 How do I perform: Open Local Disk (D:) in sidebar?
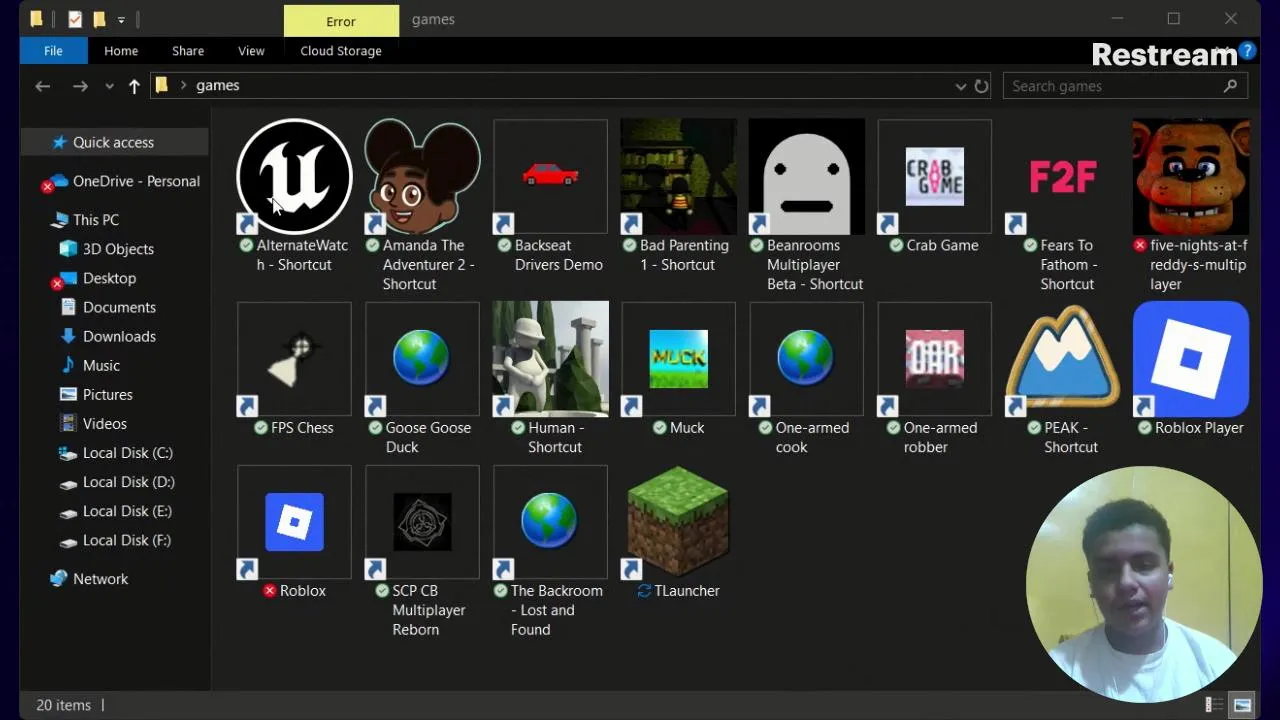(129, 482)
